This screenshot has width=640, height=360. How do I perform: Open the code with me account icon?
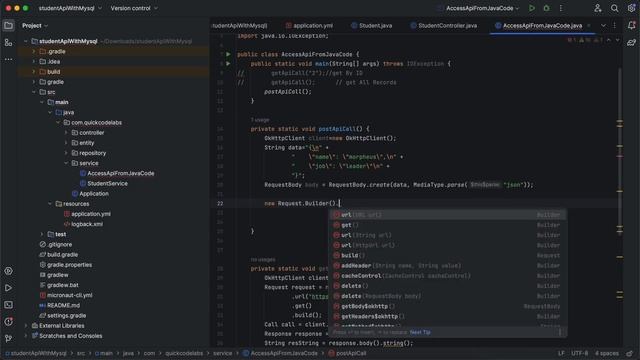coord(598,8)
